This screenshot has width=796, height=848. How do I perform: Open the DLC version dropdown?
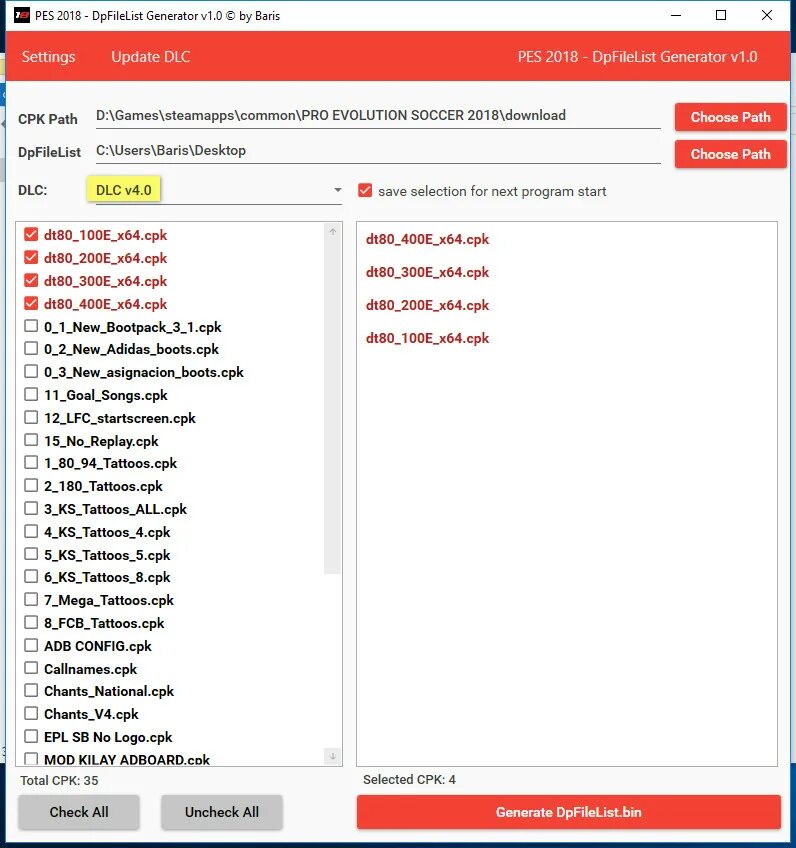tap(218, 190)
